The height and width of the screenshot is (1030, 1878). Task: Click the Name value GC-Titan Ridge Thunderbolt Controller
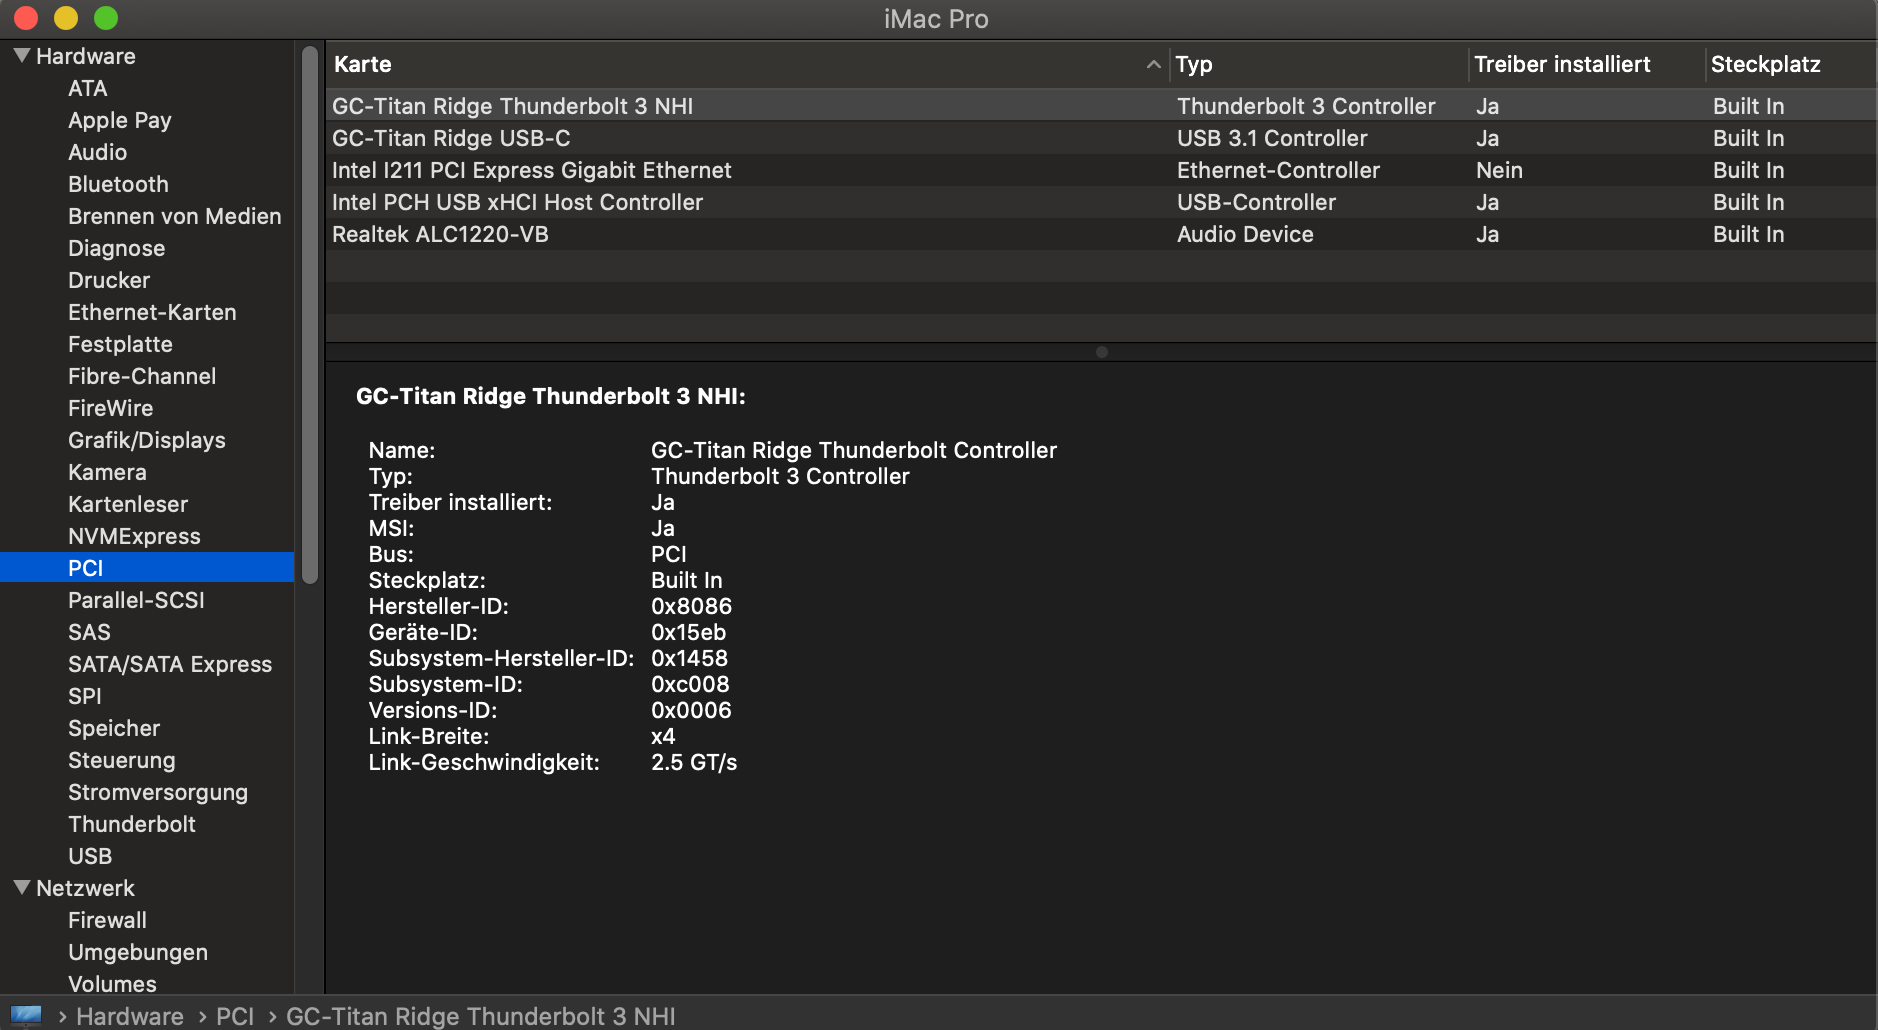854,450
